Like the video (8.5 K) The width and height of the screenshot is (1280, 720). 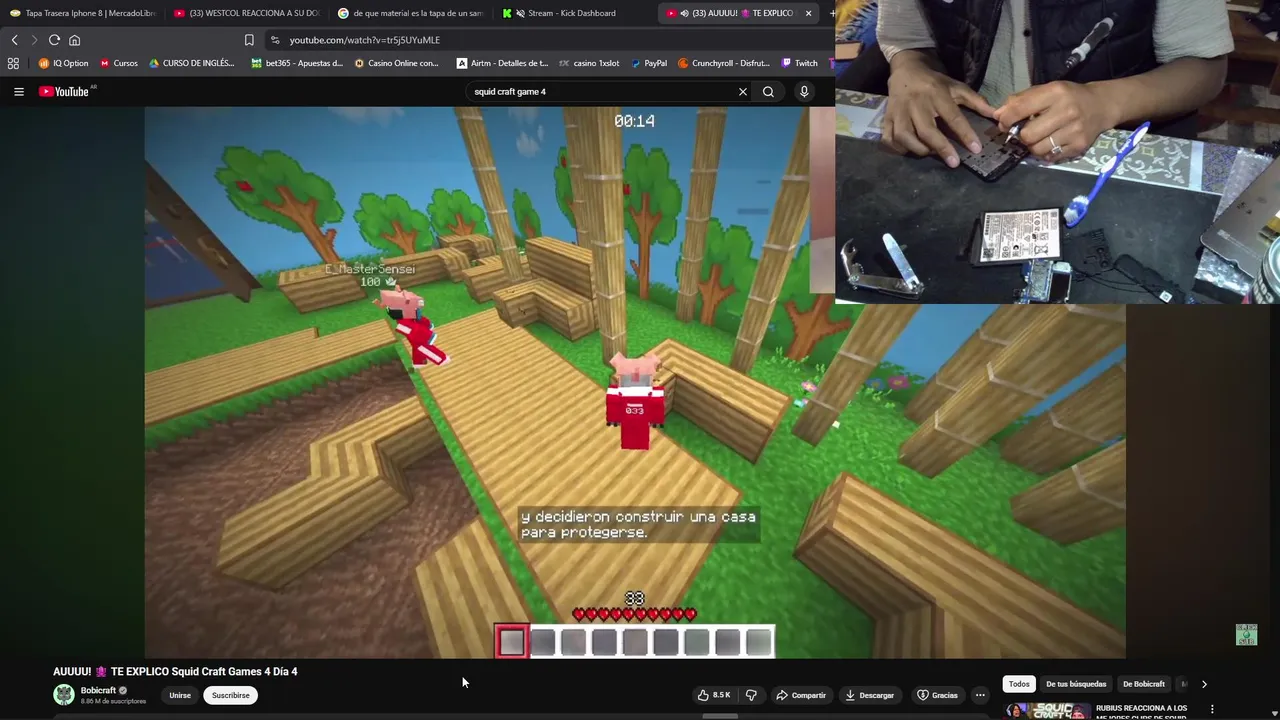point(714,695)
